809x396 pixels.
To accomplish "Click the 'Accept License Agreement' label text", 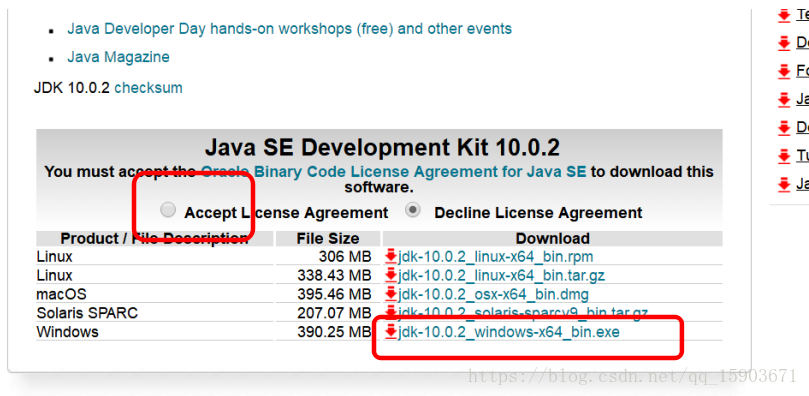I will (286, 212).
